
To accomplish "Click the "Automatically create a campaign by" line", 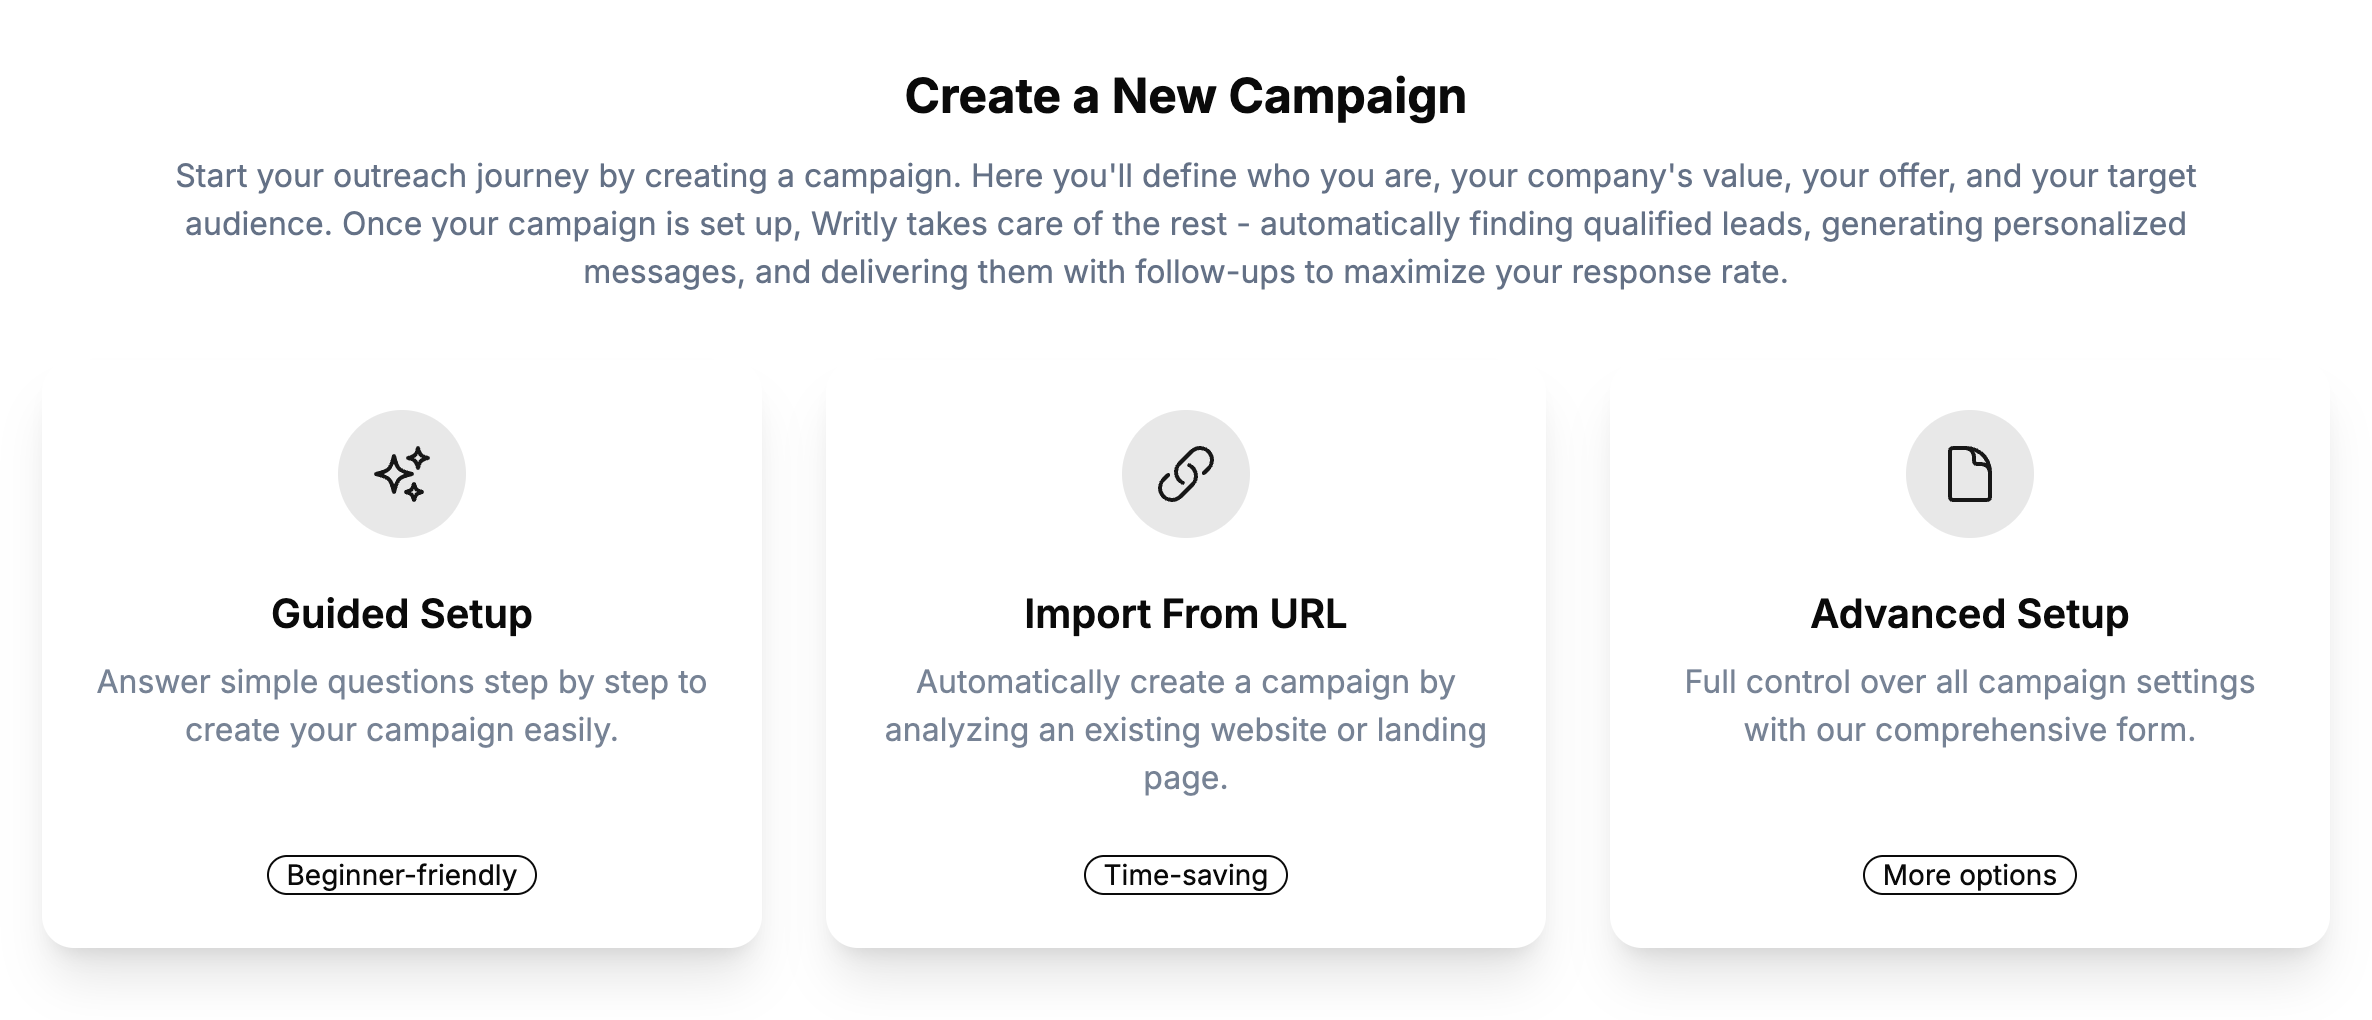I will [x=1186, y=682].
